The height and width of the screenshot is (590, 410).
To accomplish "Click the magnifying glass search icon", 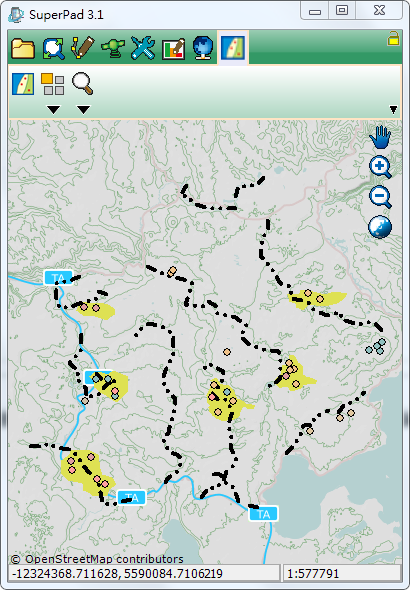I will (x=82, y=84).
